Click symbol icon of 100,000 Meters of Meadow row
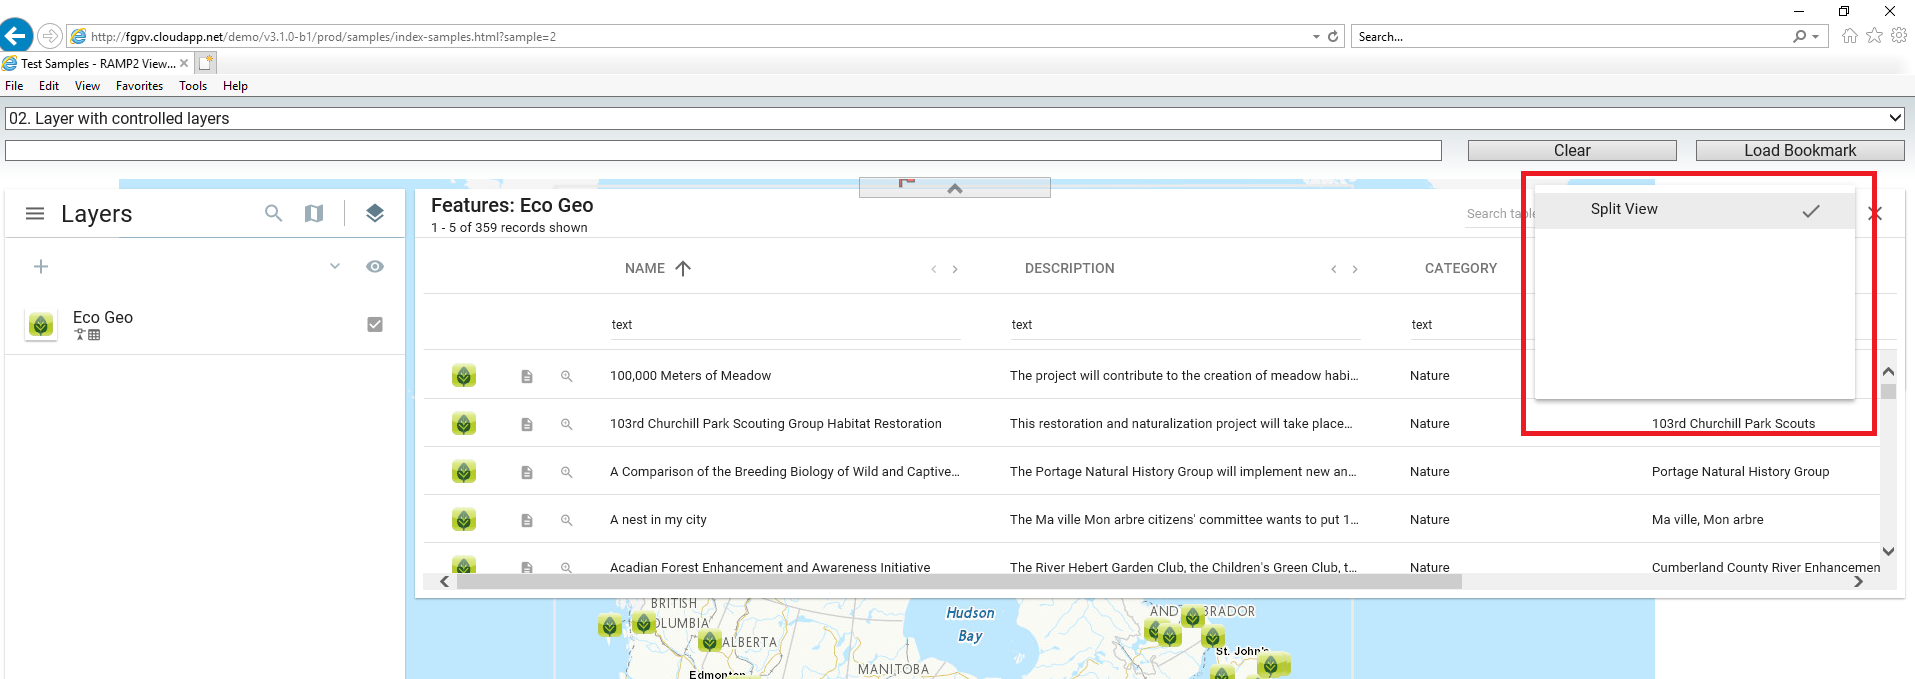Image resolution: width=1915 pixels, height=679 pixels. [x=463, y=376]
